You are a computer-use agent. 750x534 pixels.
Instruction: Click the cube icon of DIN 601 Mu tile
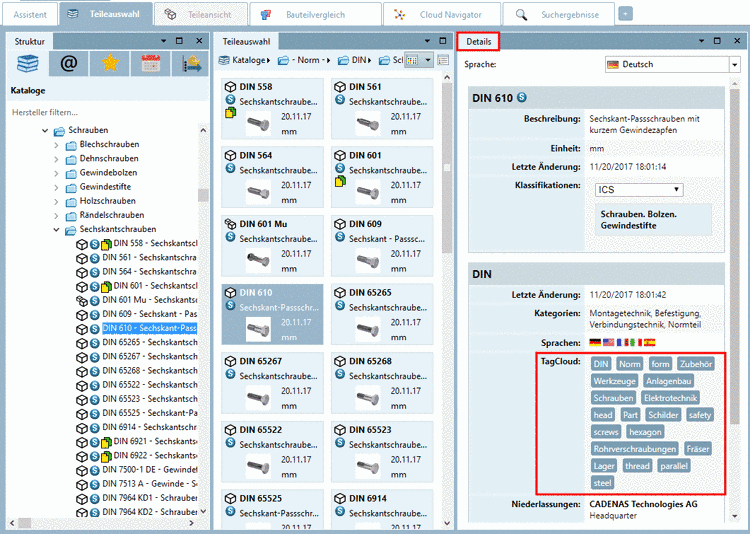231,224
